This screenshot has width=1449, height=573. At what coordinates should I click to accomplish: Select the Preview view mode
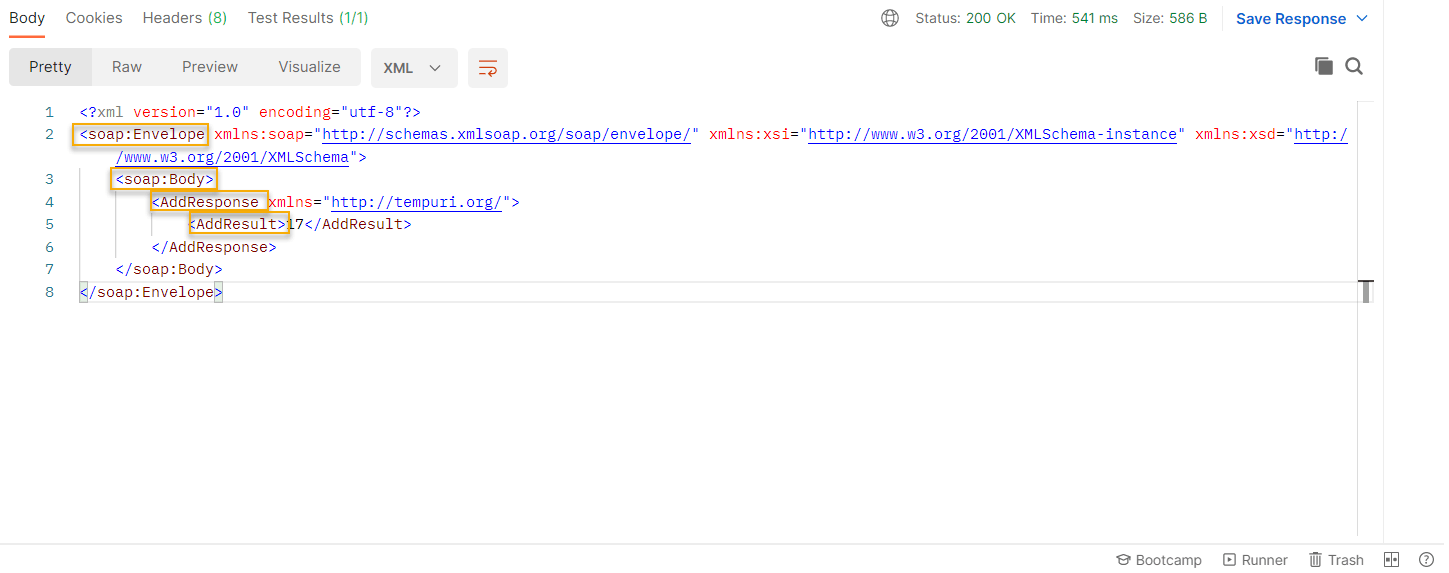(210, 67)
